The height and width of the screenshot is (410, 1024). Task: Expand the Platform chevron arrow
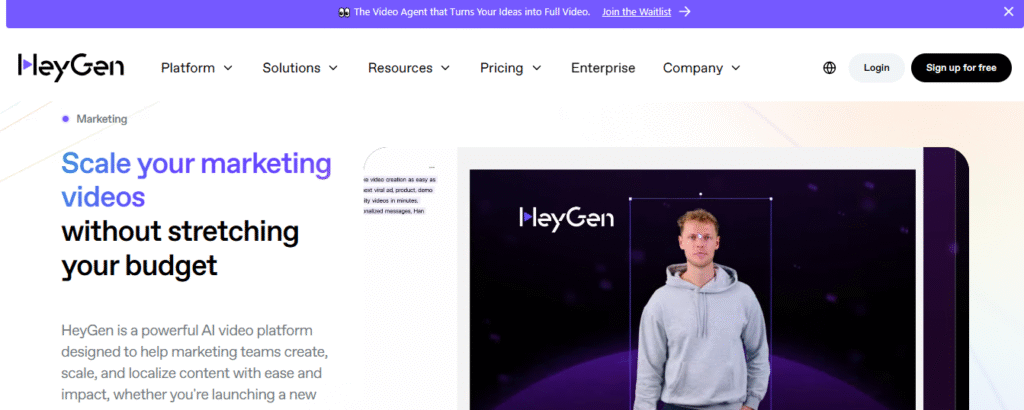(x=228, y=68)
